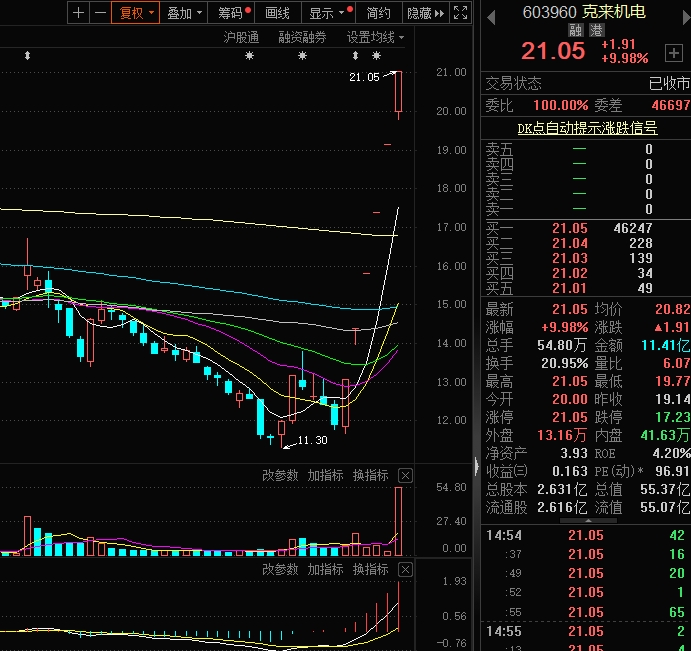
Task: Click the 融资融券 margin trading label
Action: click(x=302, y=38)
